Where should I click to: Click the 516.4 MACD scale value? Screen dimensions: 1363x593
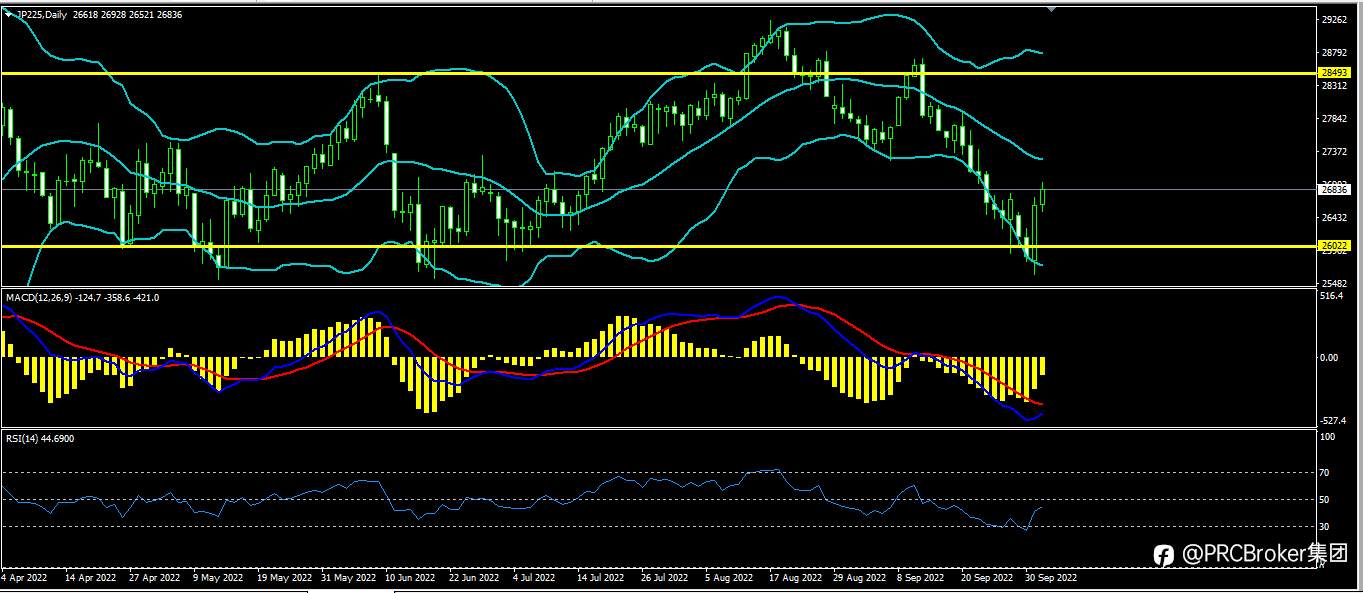(x=1331, y=296)
